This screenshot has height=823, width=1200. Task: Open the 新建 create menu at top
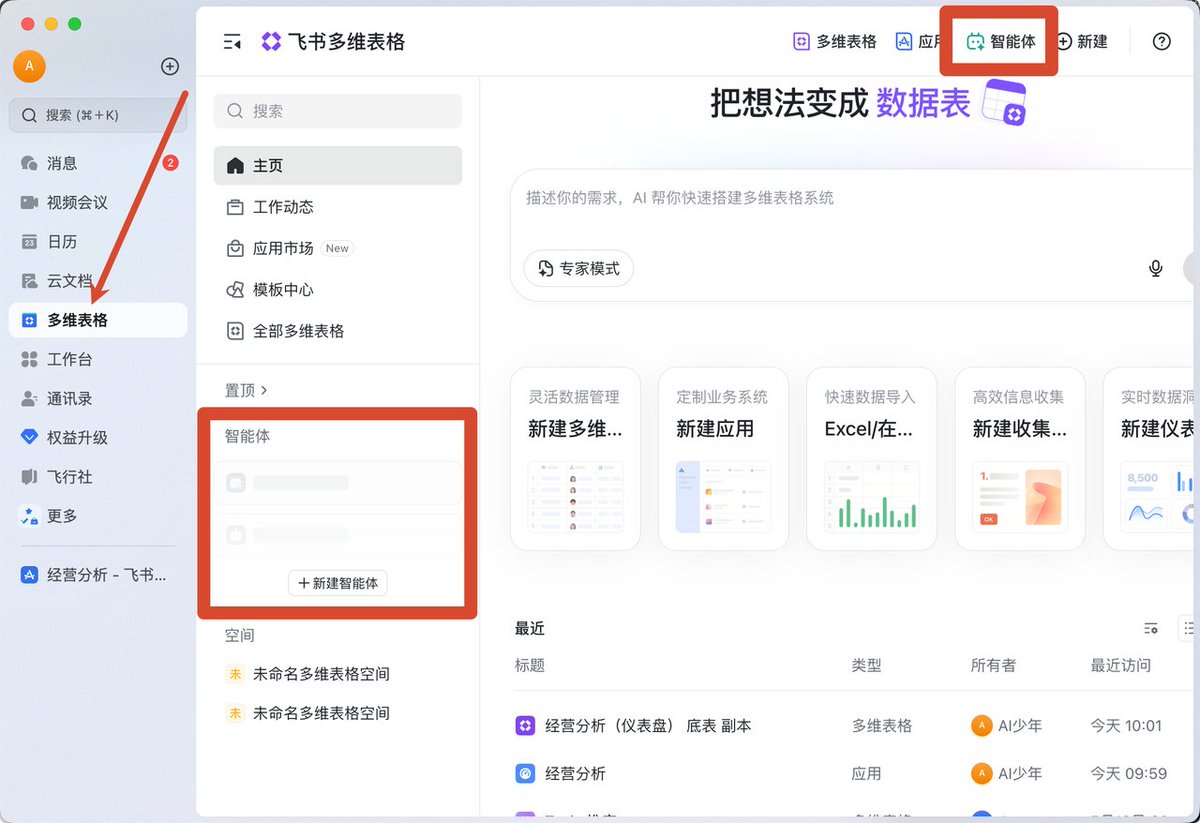coord(1082,42)
